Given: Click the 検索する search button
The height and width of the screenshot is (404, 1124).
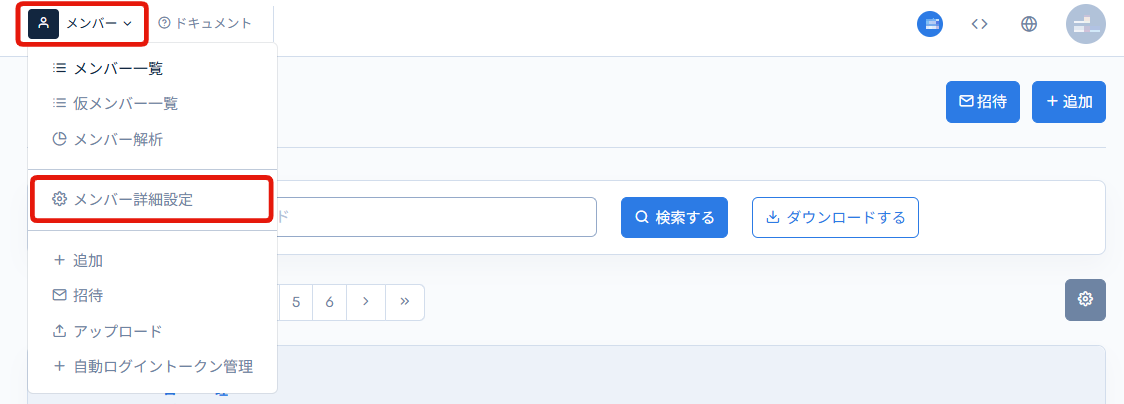Looking at the screenshot, I should click(674, 217).
